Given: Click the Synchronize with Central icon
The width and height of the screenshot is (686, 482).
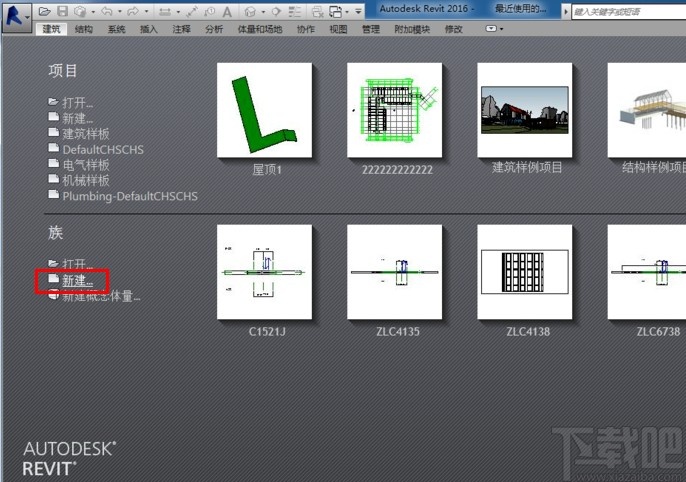Looking at the screenshot, I should click(x=80, y=11).
